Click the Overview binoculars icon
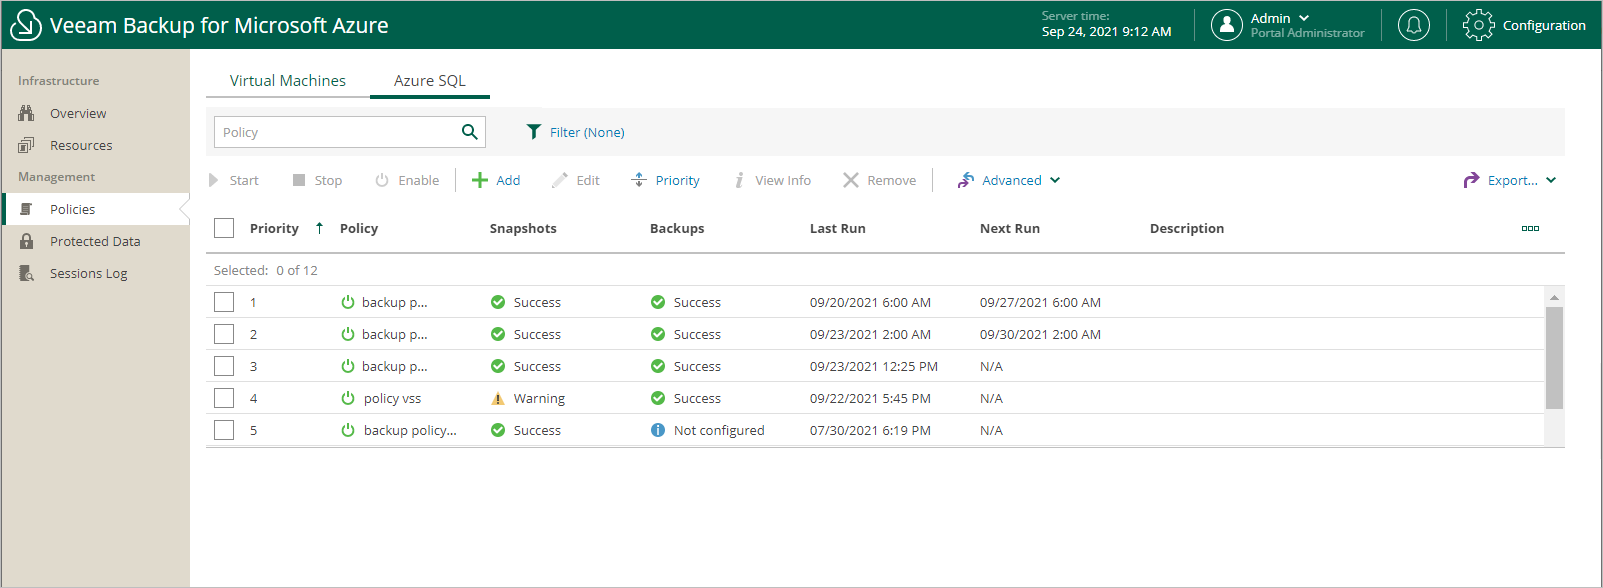1603x588 pixels. point(27,113)
